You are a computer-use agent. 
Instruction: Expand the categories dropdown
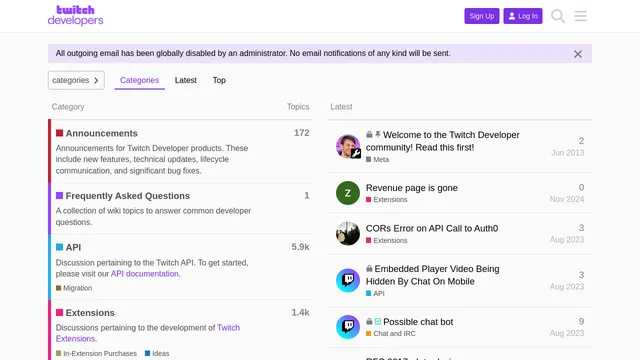(x=76, y=80)
